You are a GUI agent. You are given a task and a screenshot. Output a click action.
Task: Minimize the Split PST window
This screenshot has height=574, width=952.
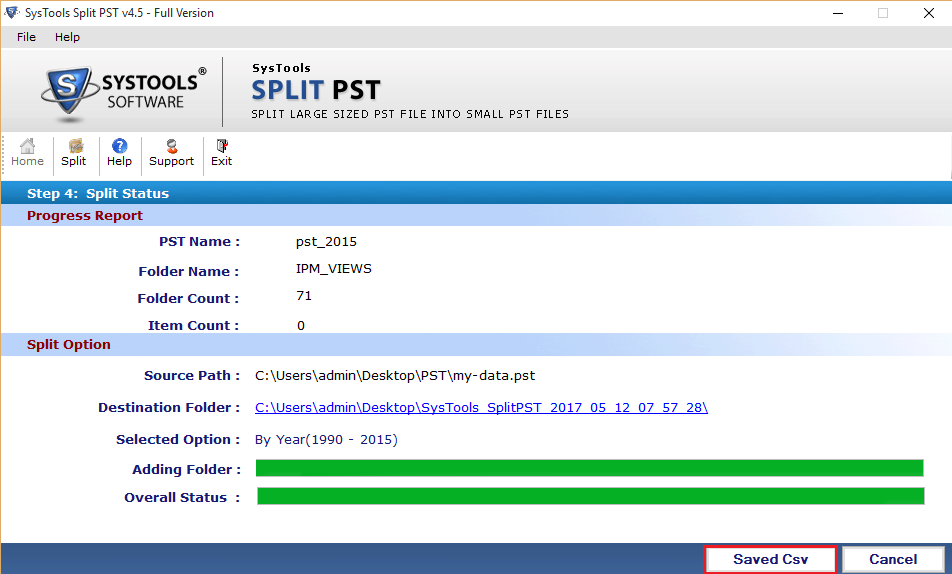point(838,13)
